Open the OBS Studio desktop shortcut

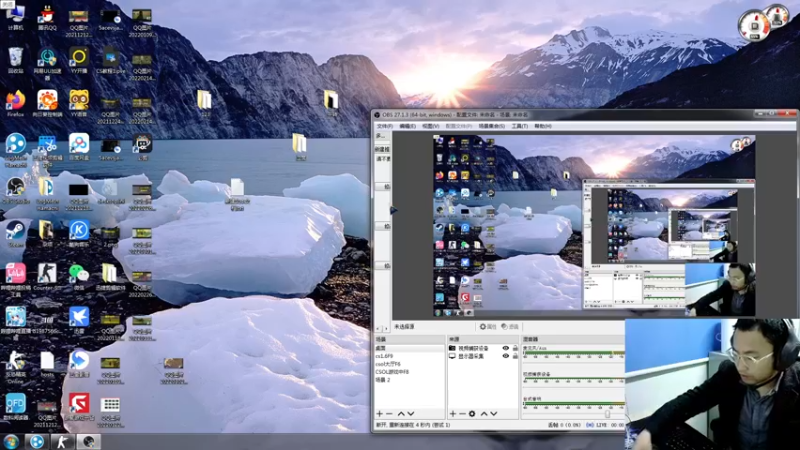[15, 190]
